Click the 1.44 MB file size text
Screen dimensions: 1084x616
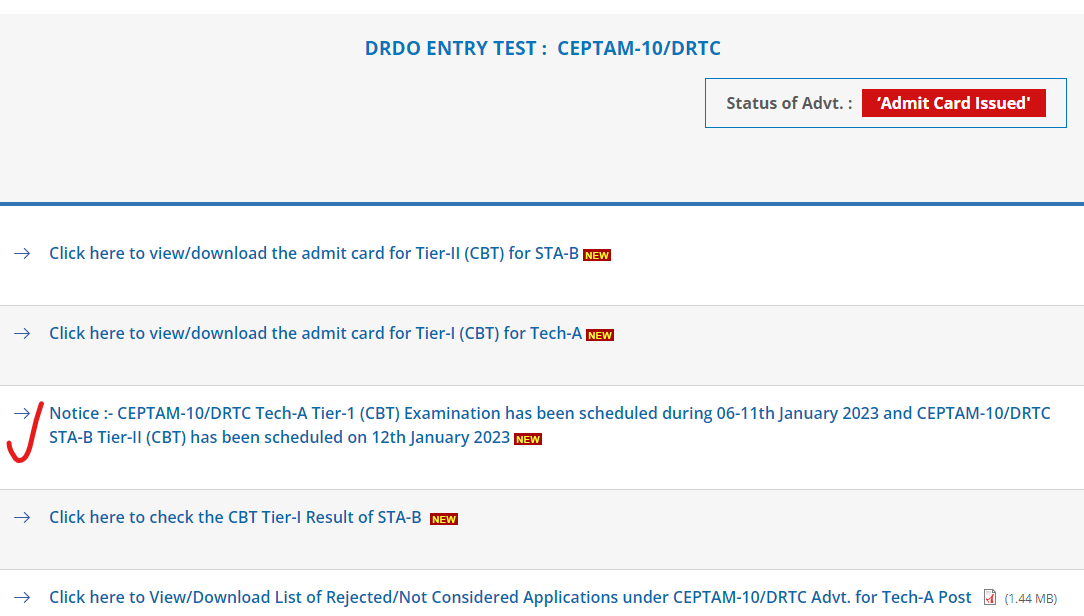(1030, 599)
